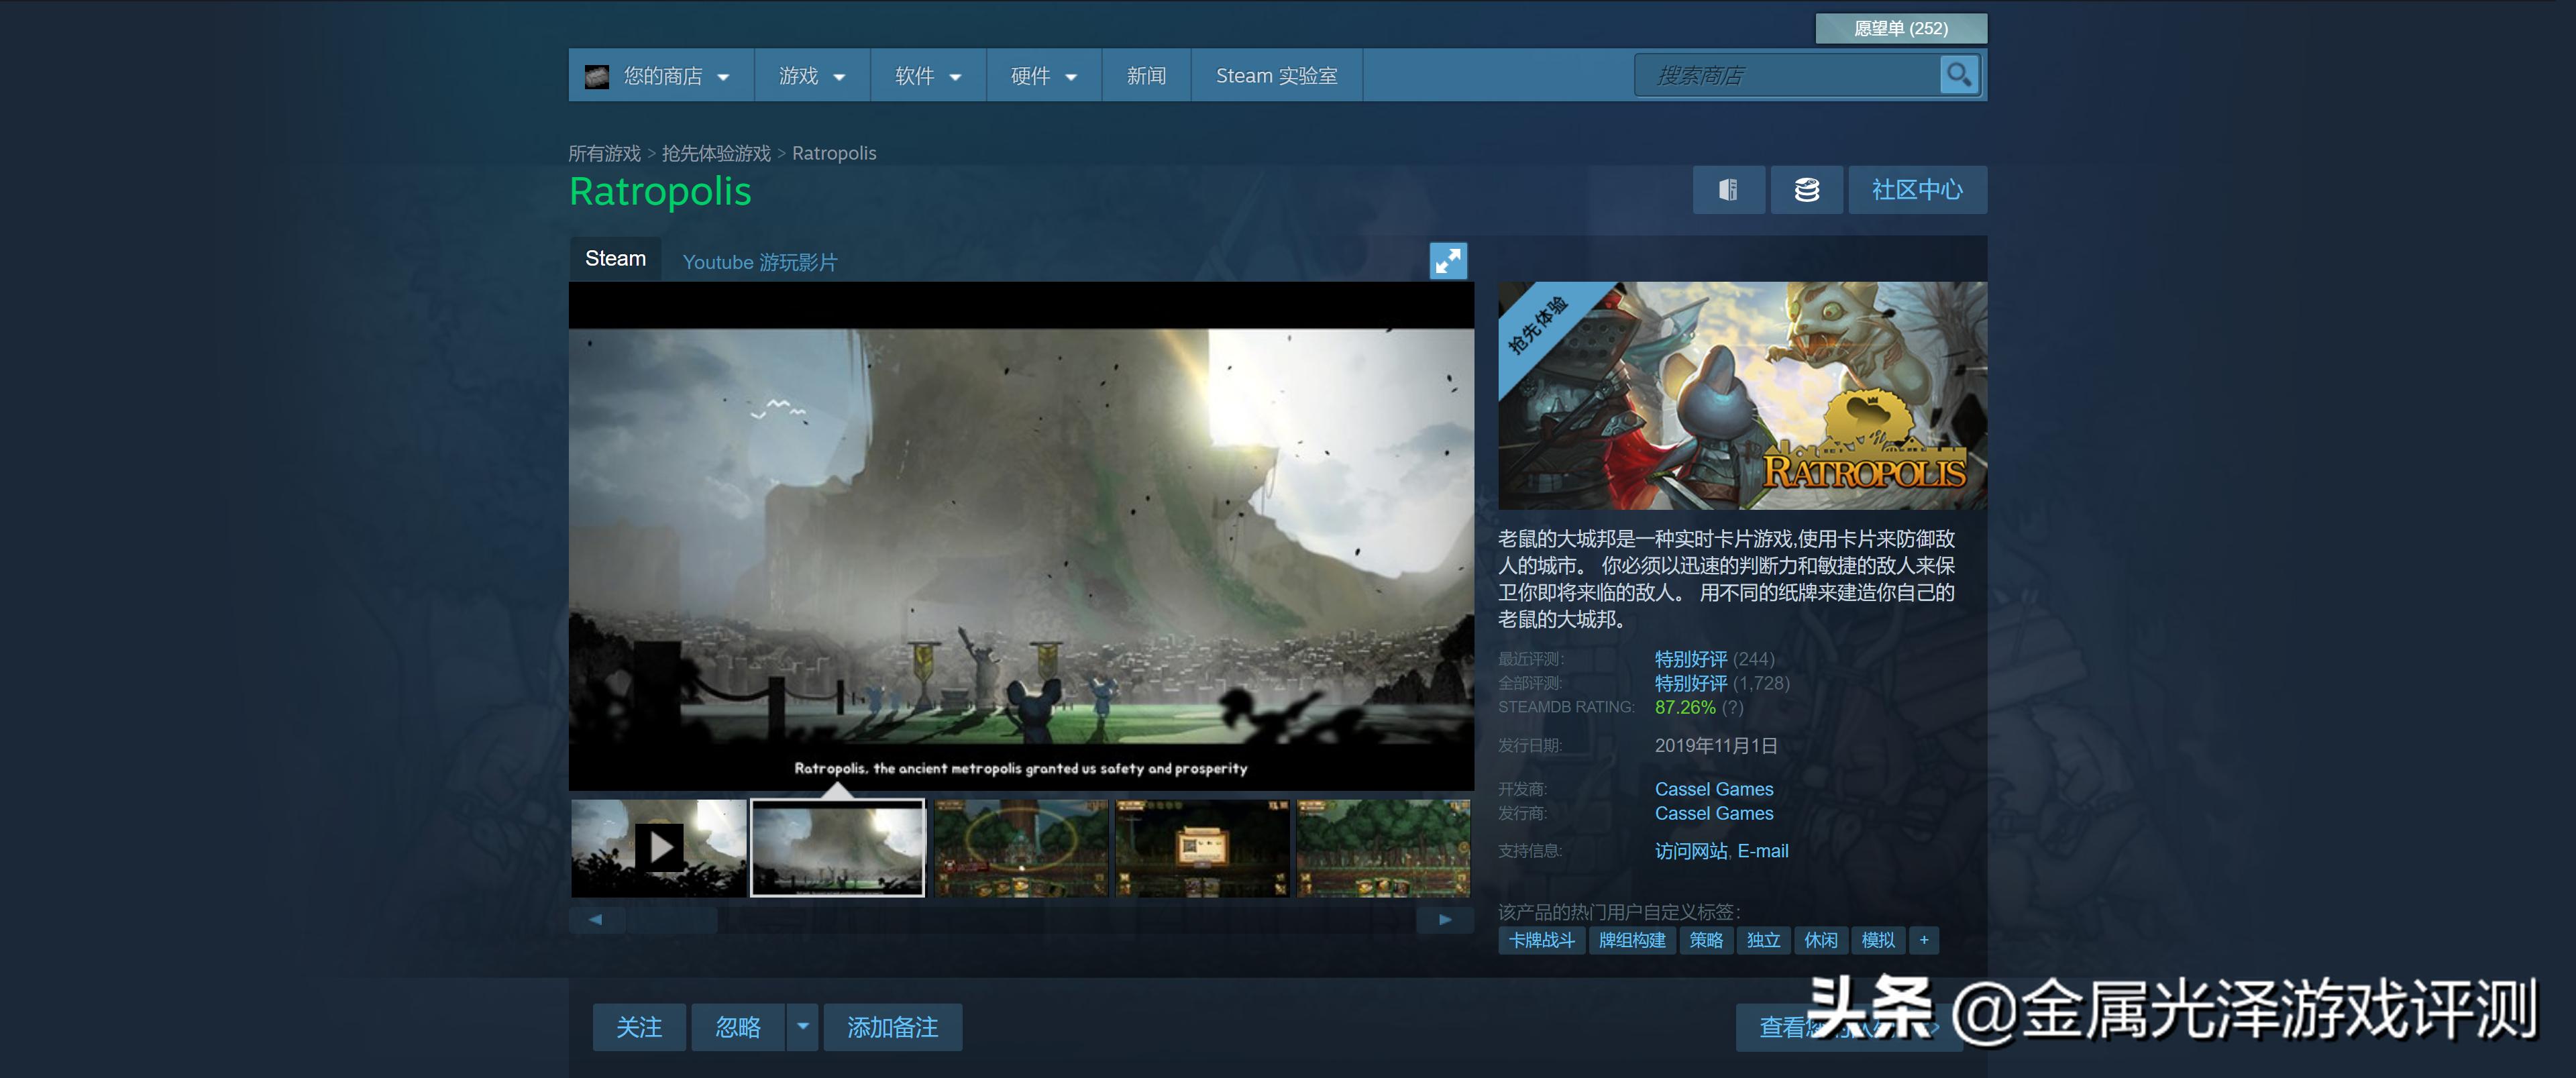This screenshot has height=1078, width=2576.
Task: Play the trailer video thumbnail
Action: [659, 847]
